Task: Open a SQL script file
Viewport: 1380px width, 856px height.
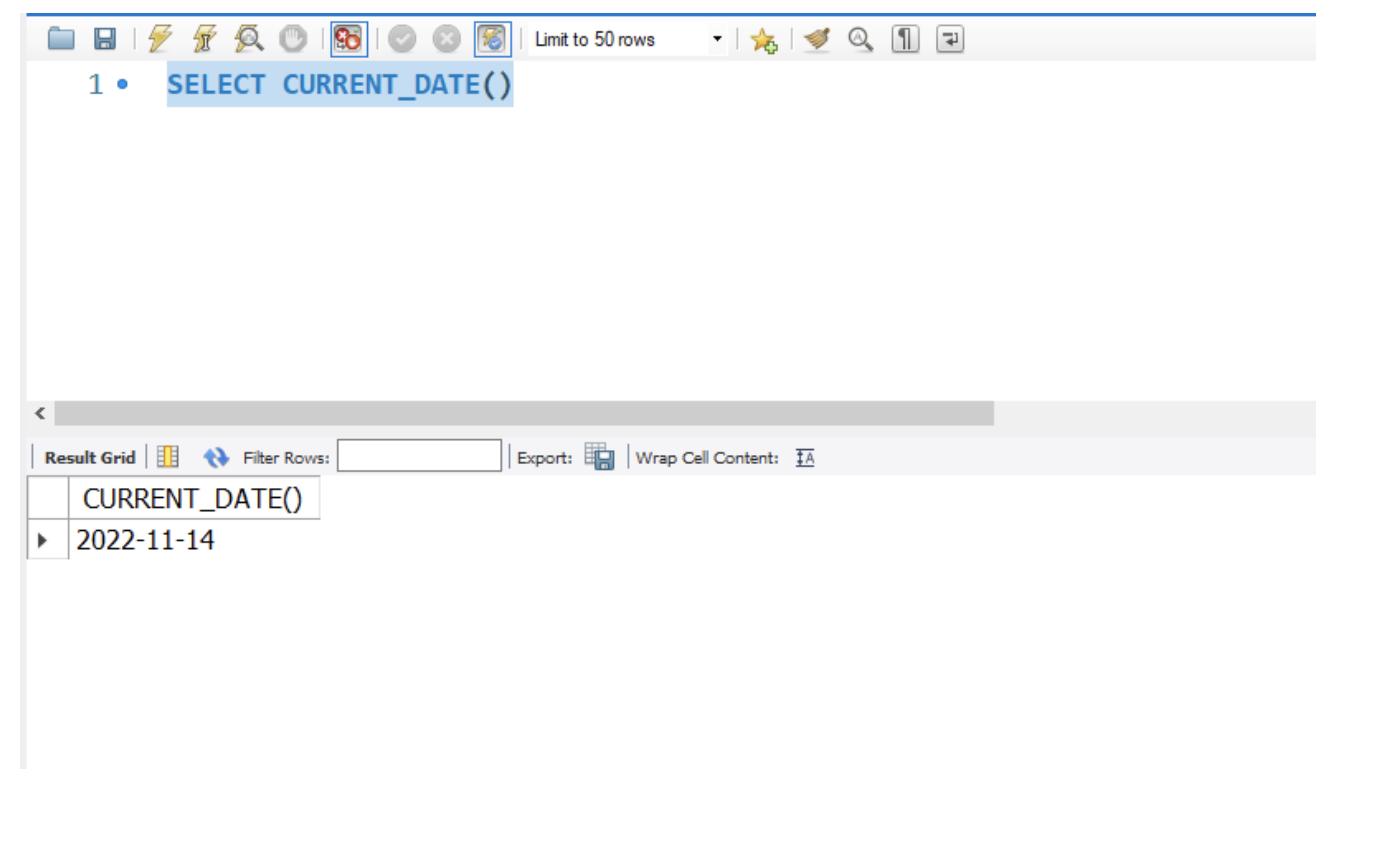Action: coord(62,40)
